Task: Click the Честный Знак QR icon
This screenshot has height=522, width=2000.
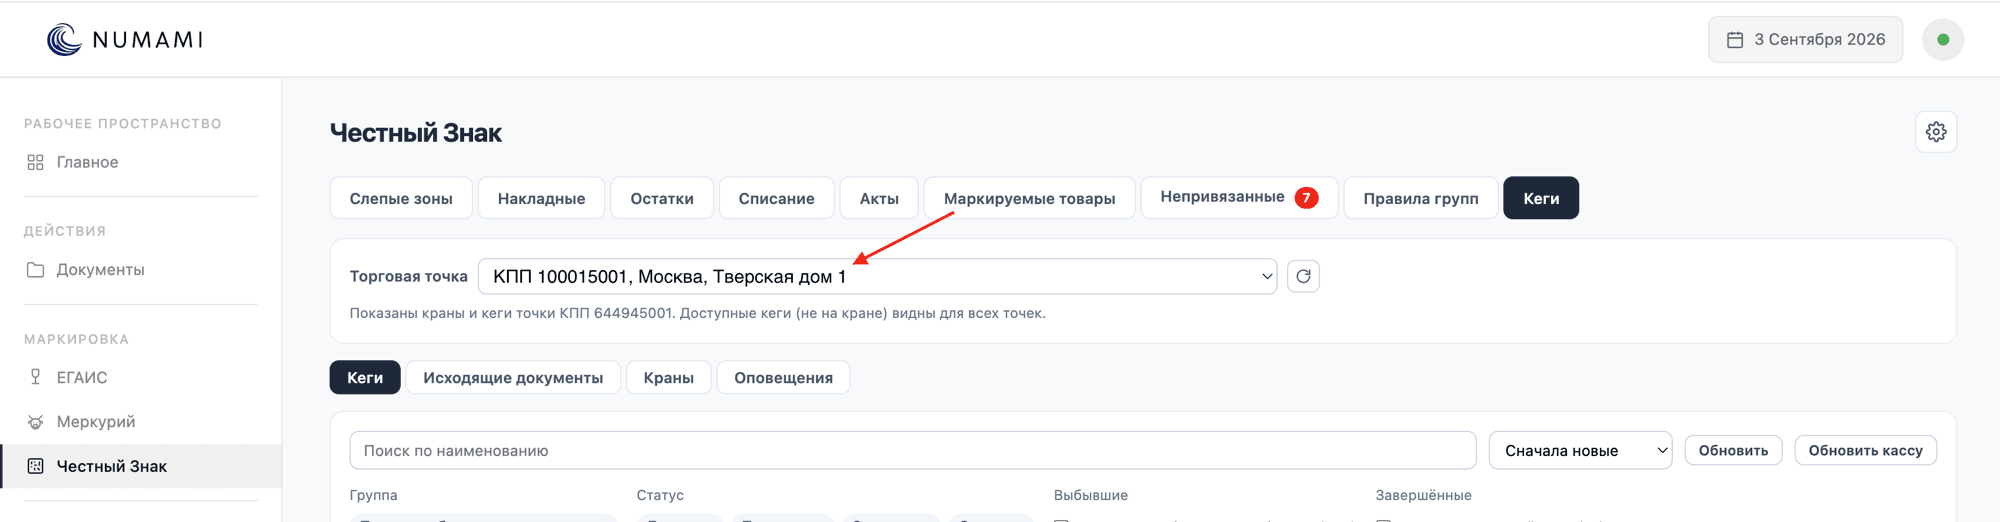Action: [x=35, y=466]
